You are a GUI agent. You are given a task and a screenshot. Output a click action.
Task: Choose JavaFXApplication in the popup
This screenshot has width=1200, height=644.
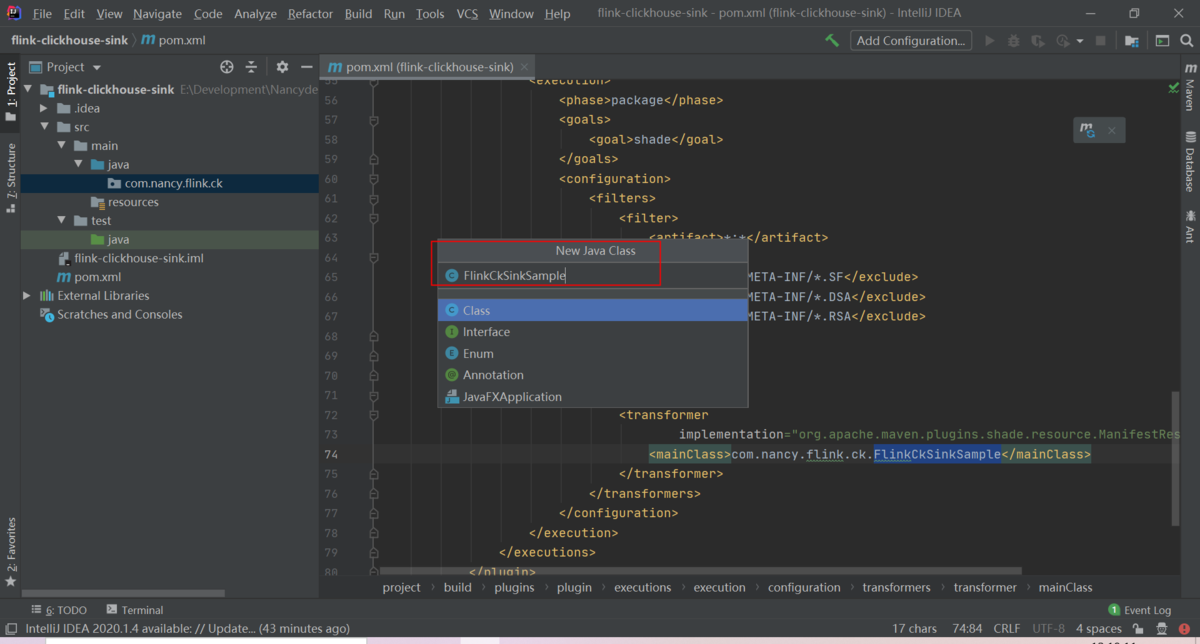(593, 397)
